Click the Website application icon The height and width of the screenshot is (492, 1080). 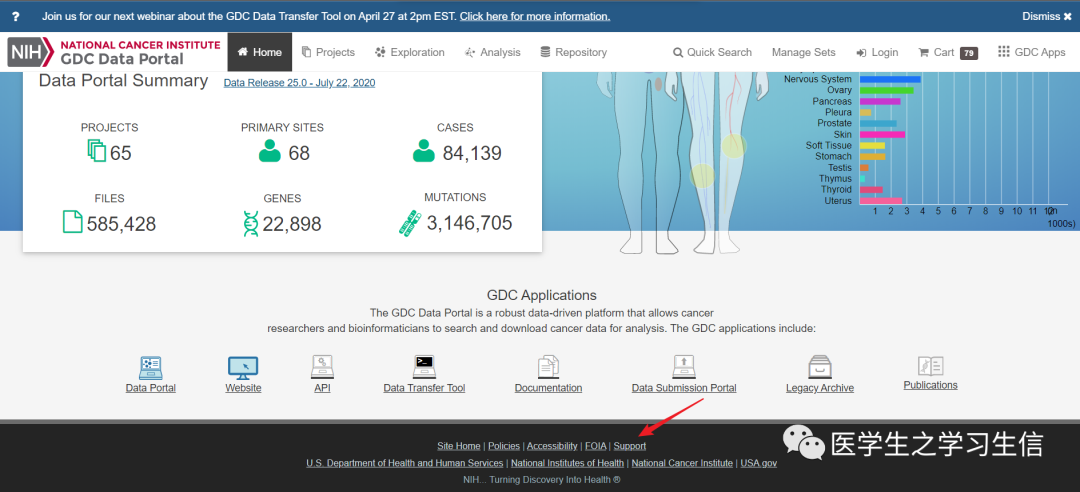243,368
